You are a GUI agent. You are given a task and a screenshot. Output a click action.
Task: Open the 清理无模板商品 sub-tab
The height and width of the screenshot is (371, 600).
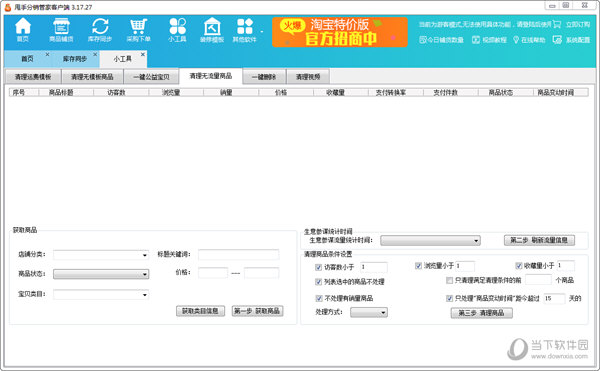[92, 77]
